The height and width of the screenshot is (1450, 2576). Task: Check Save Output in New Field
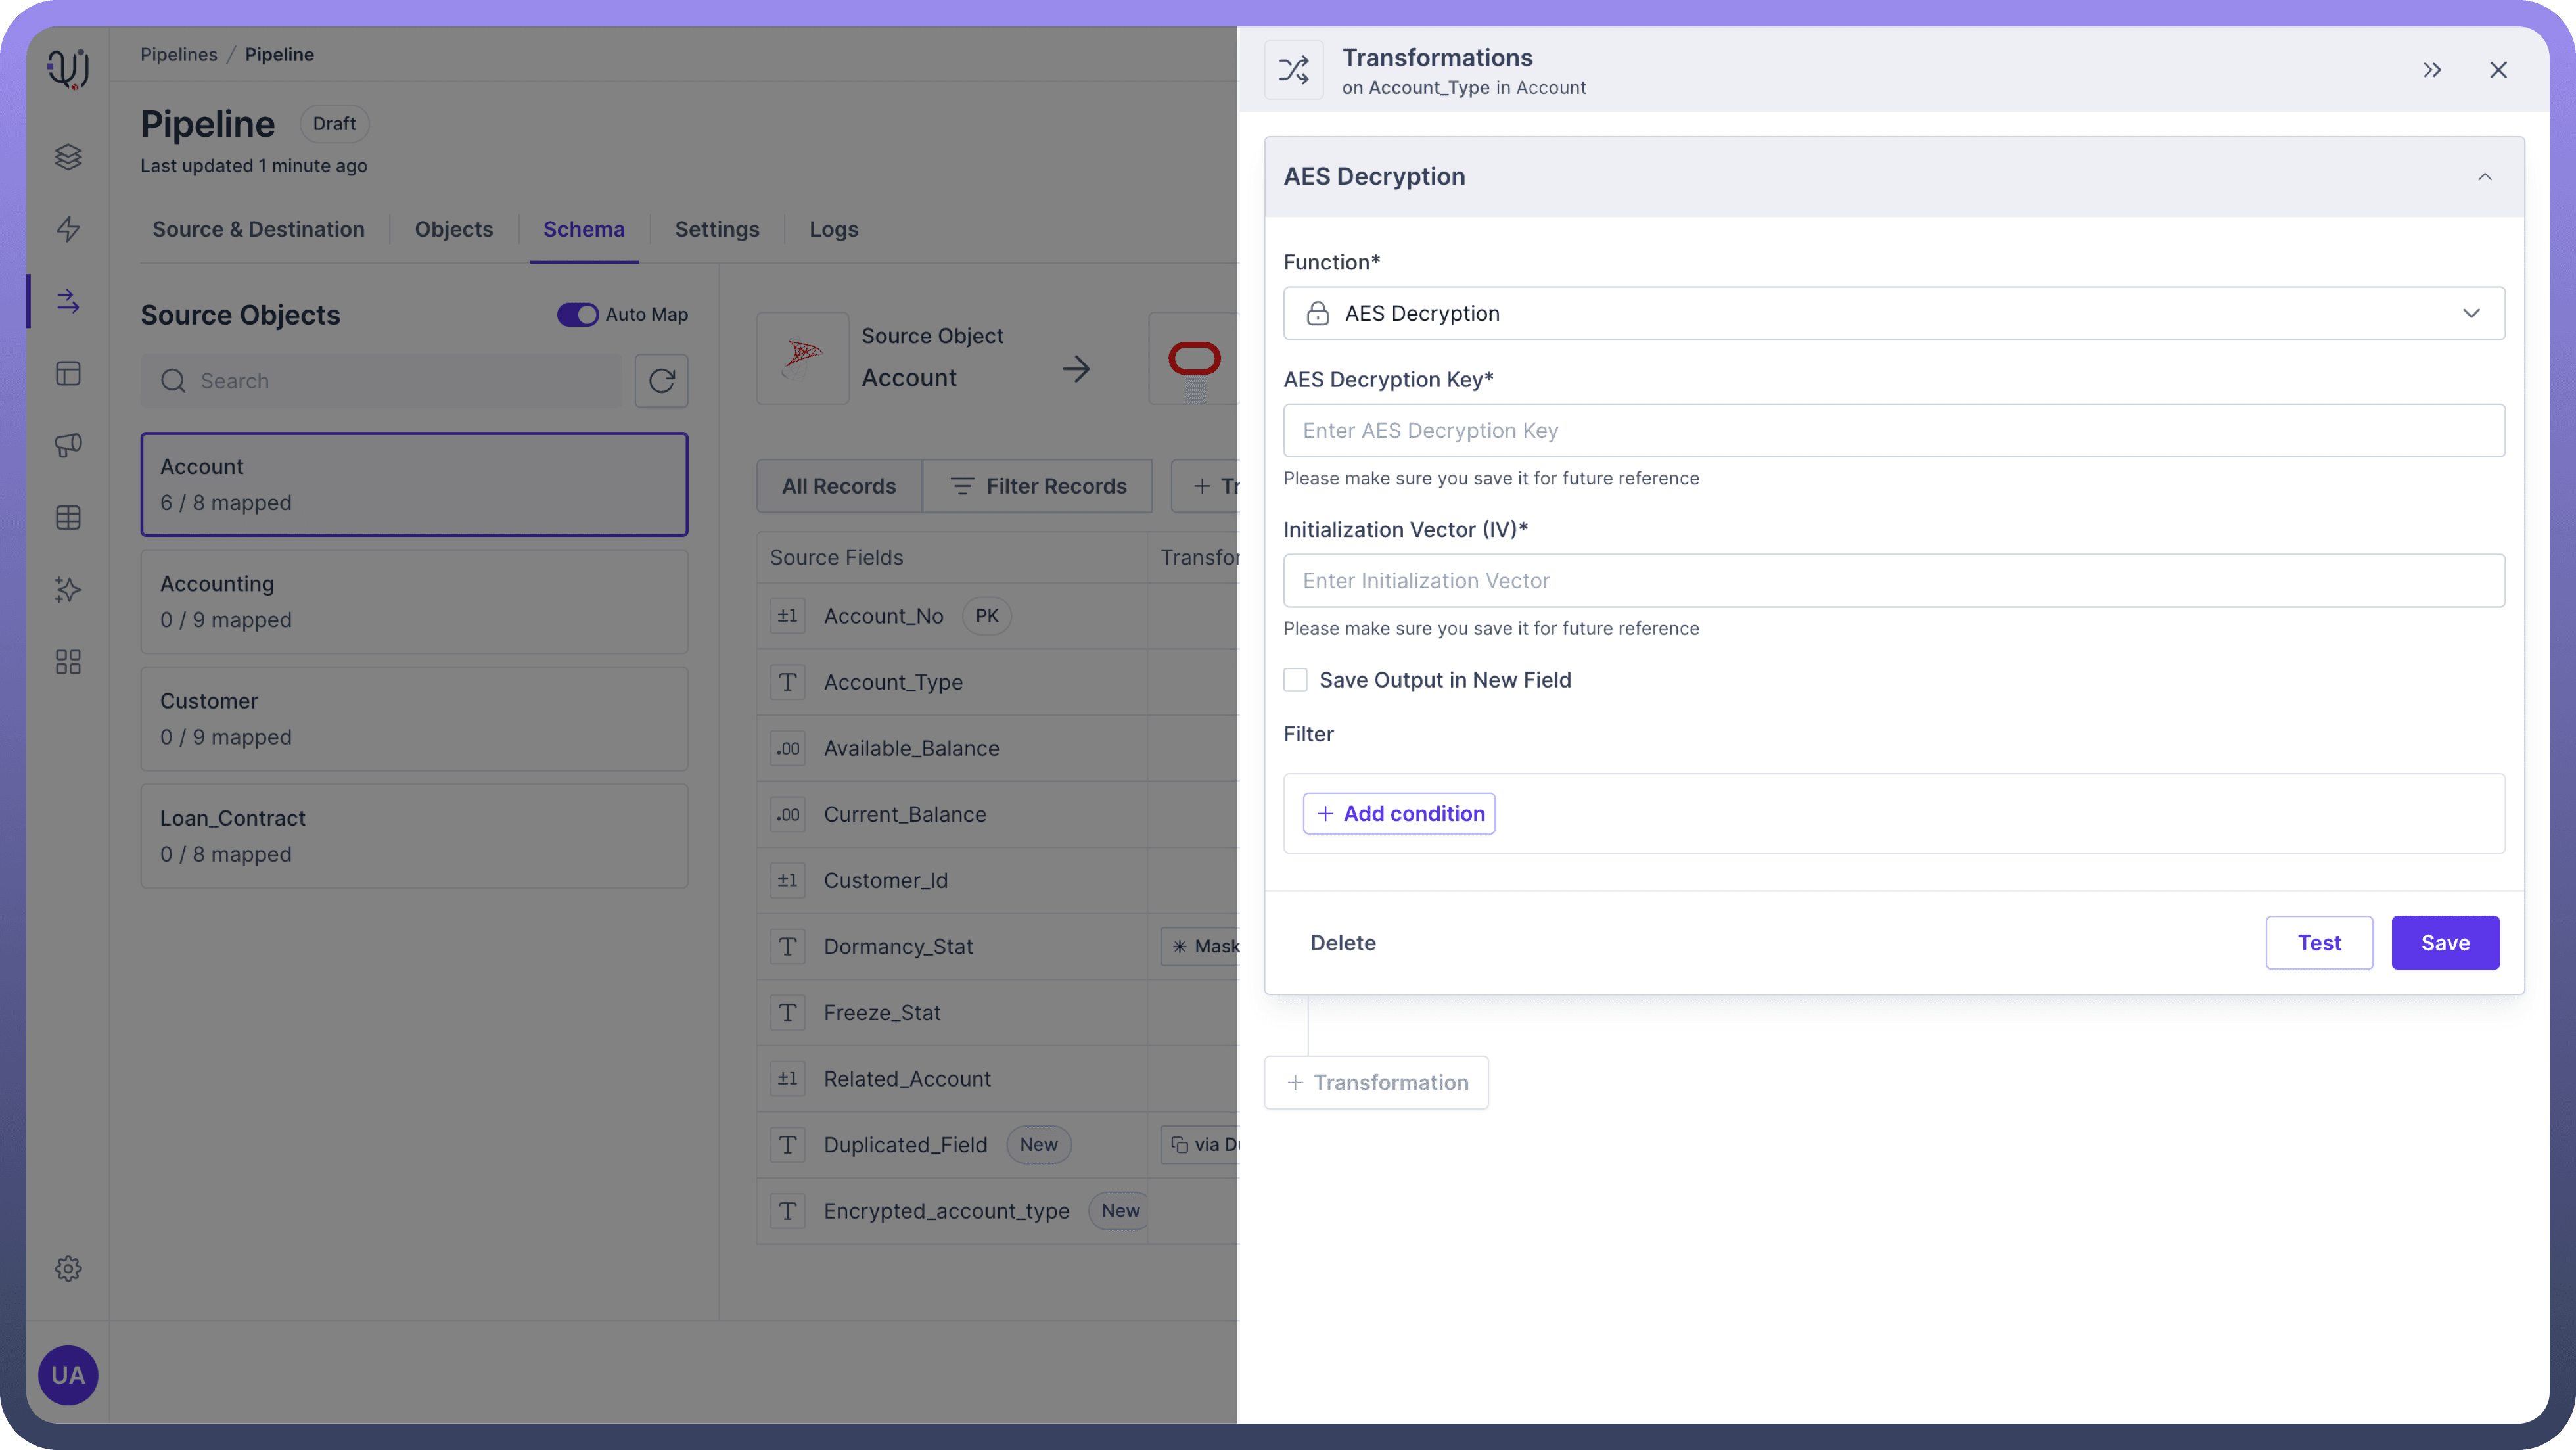tap(1295, 680)
